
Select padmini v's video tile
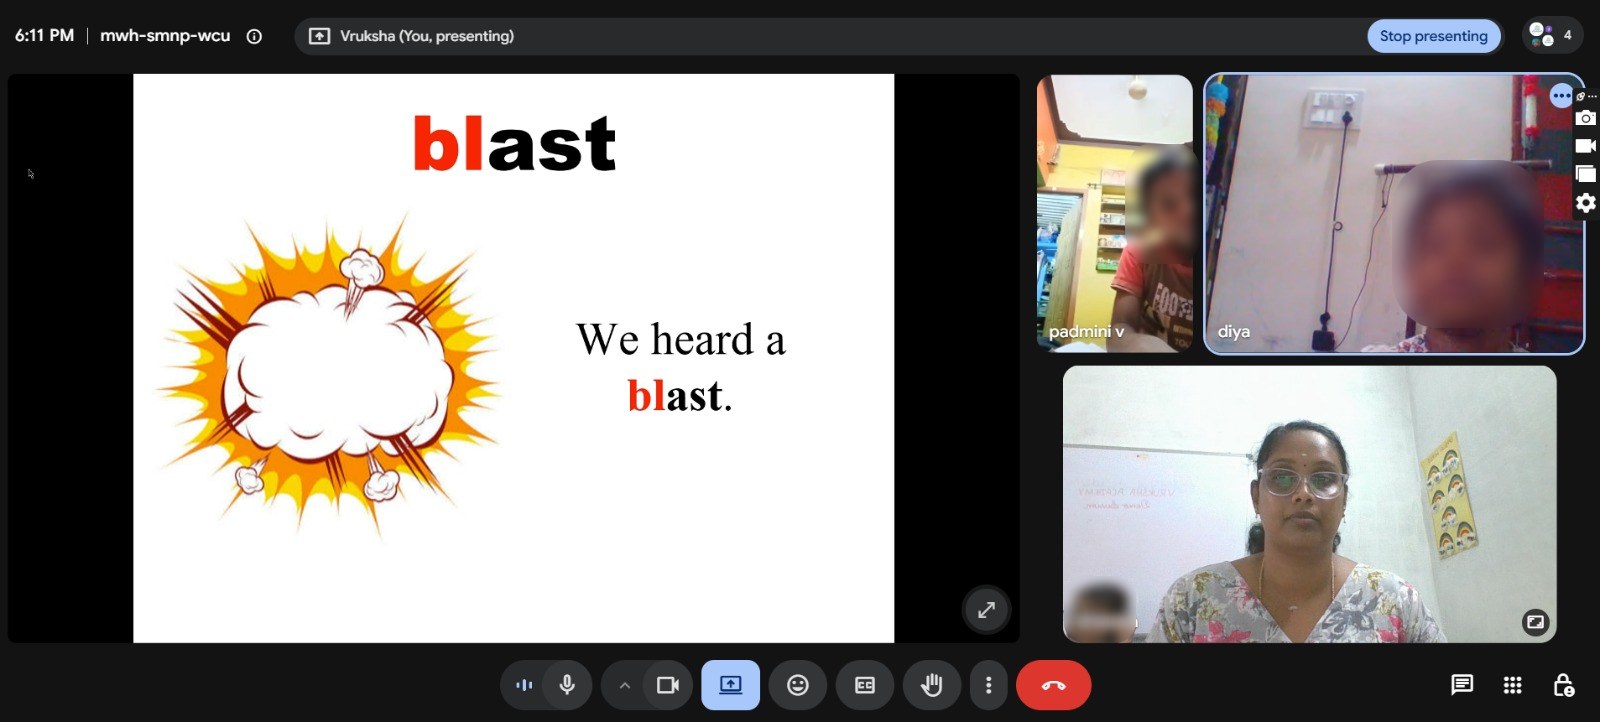pos(1115,213)
